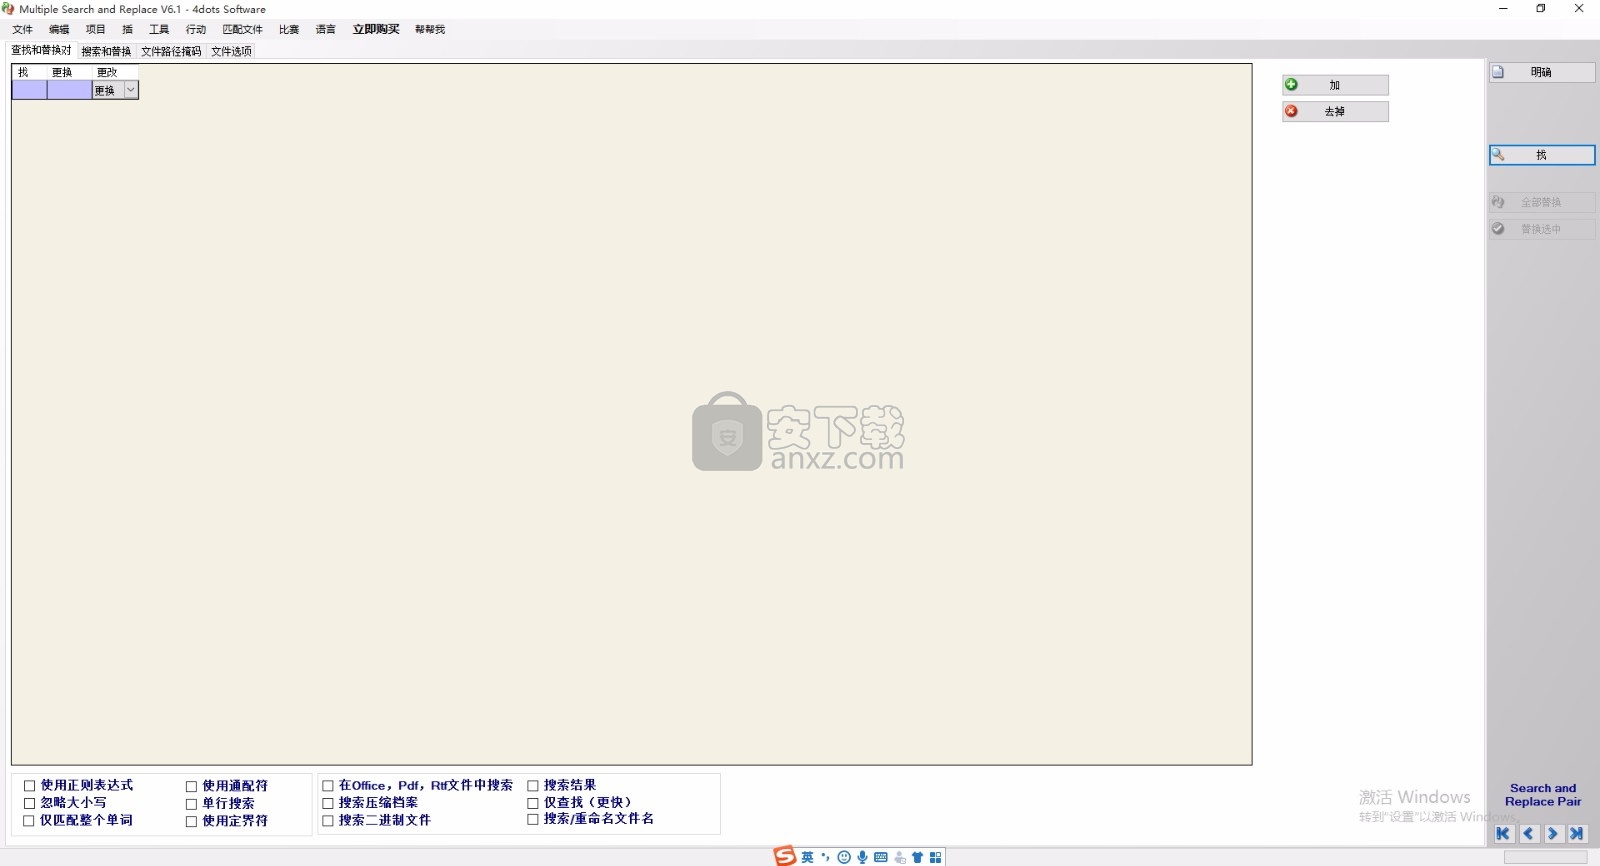Enable 使用通配符 (wildcards) checkbox
Screen dimensions: 1600x866
click(191, 787)
